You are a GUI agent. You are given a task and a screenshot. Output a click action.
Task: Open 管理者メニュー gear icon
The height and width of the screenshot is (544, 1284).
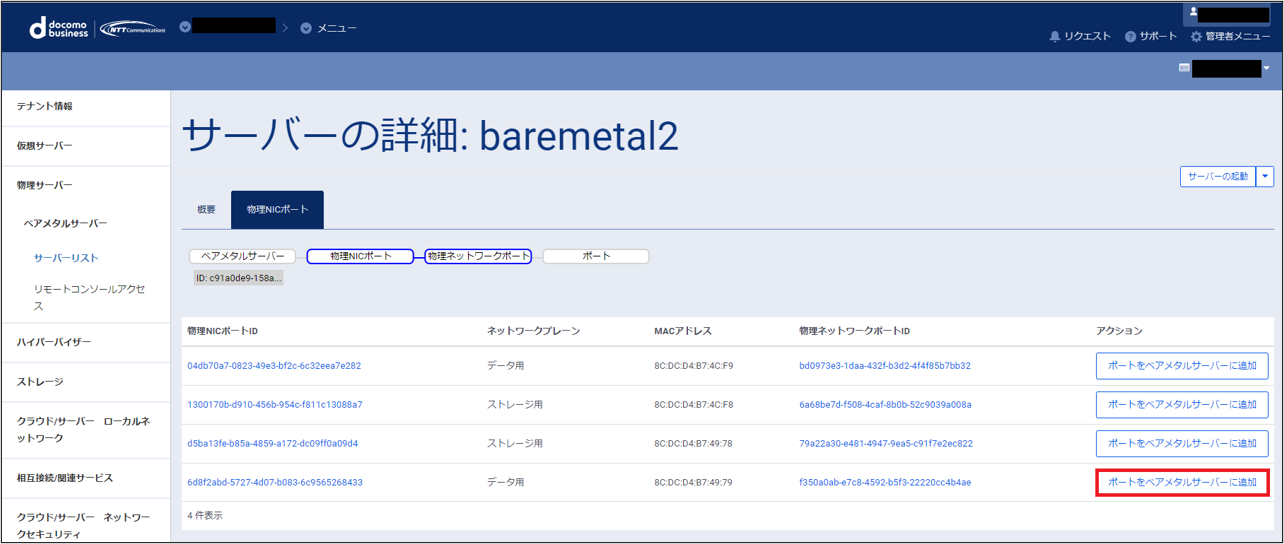pyautogui.click(x=1196, y=36)
